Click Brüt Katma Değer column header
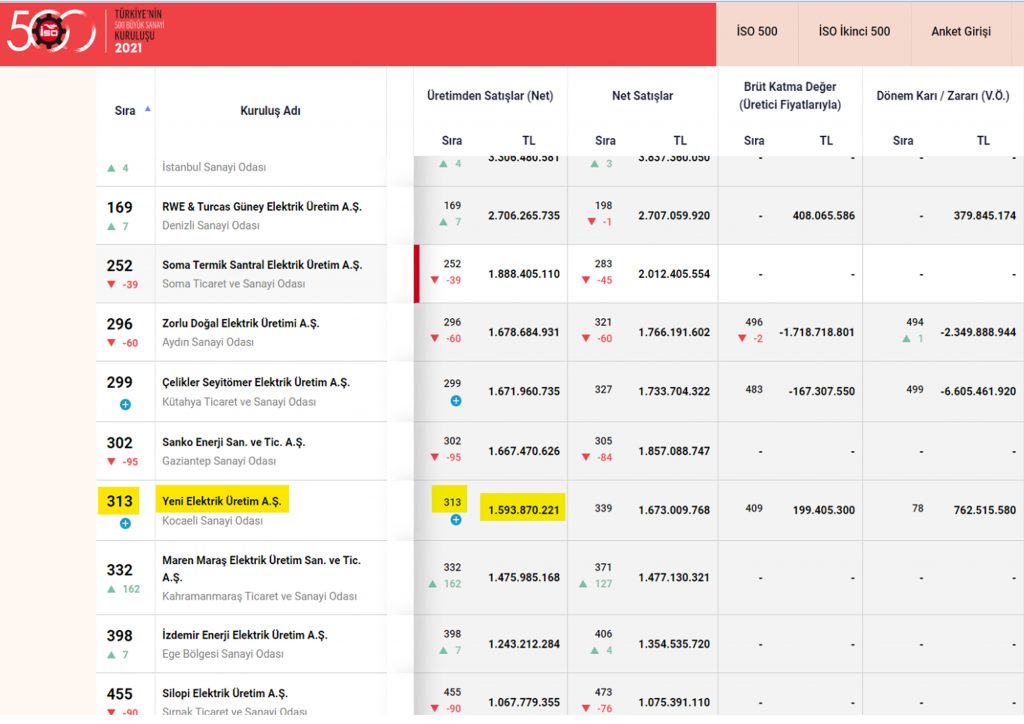This screenshot has height=724, width=1024. [x=790, y=96]
